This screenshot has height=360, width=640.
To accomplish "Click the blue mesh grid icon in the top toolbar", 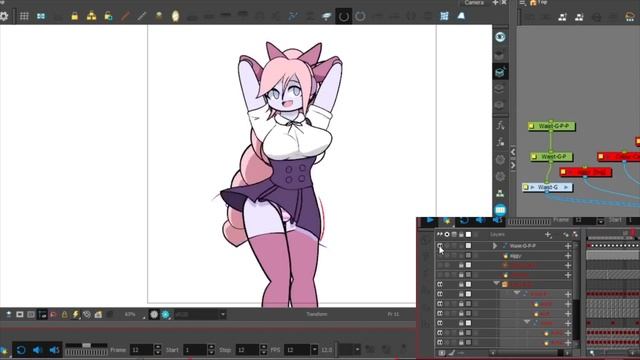I will pyautogui.click(x=444, y=16).
